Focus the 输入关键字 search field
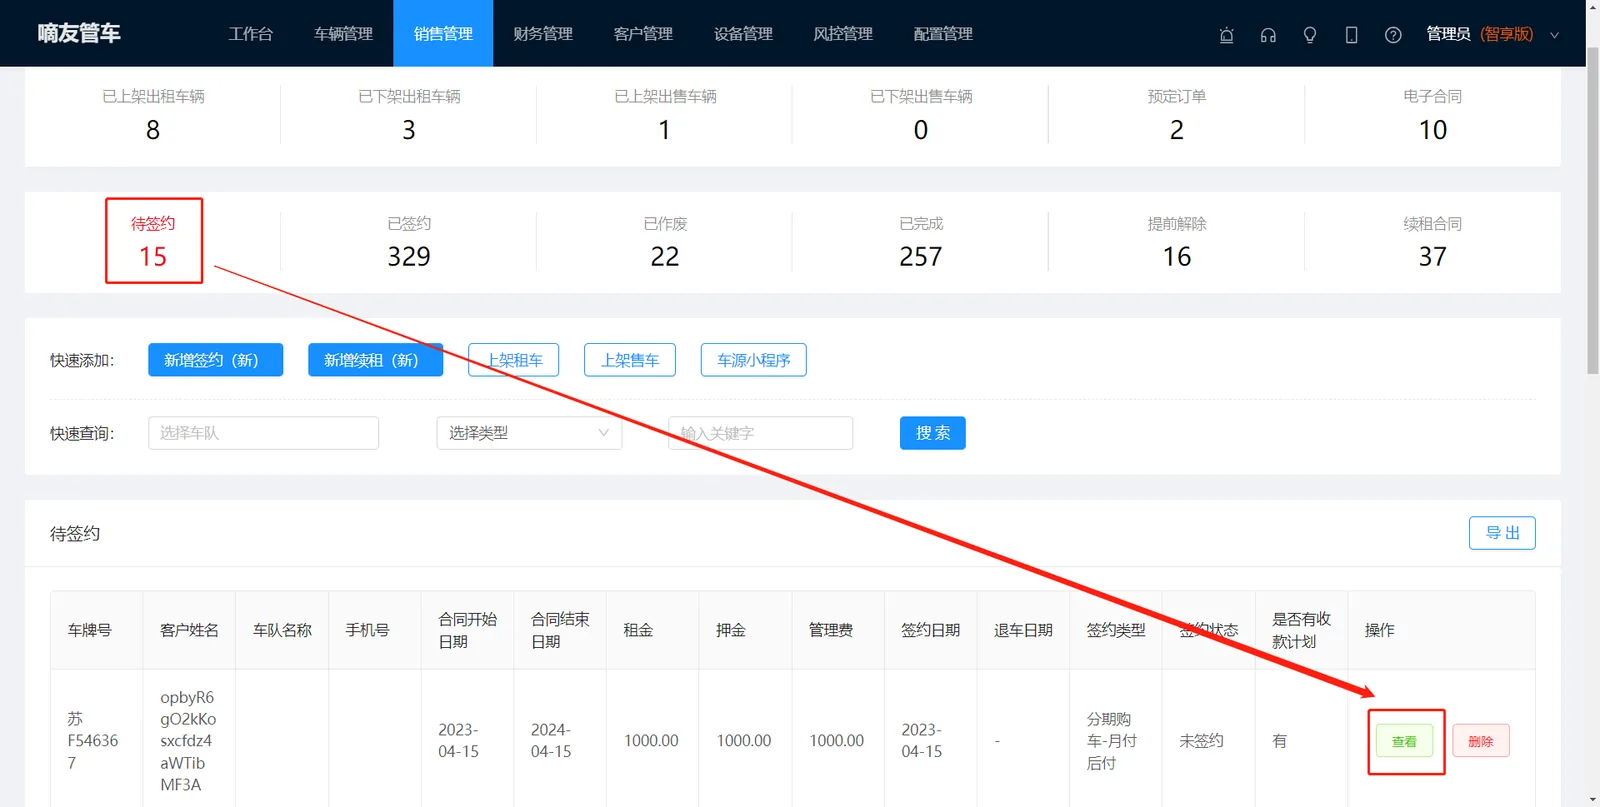This screenshot has width=1600, height=807. pos(760,433)
